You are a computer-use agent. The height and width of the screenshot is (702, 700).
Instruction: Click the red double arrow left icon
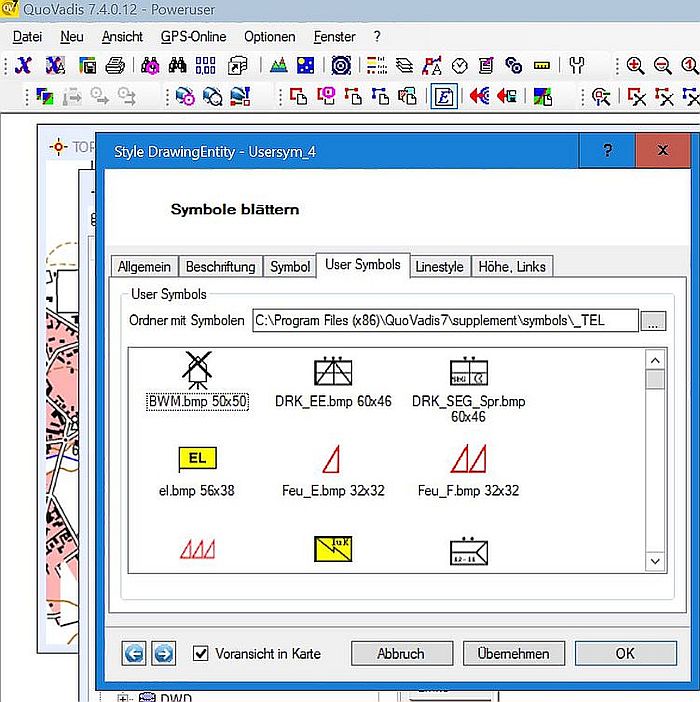point(479,96)
